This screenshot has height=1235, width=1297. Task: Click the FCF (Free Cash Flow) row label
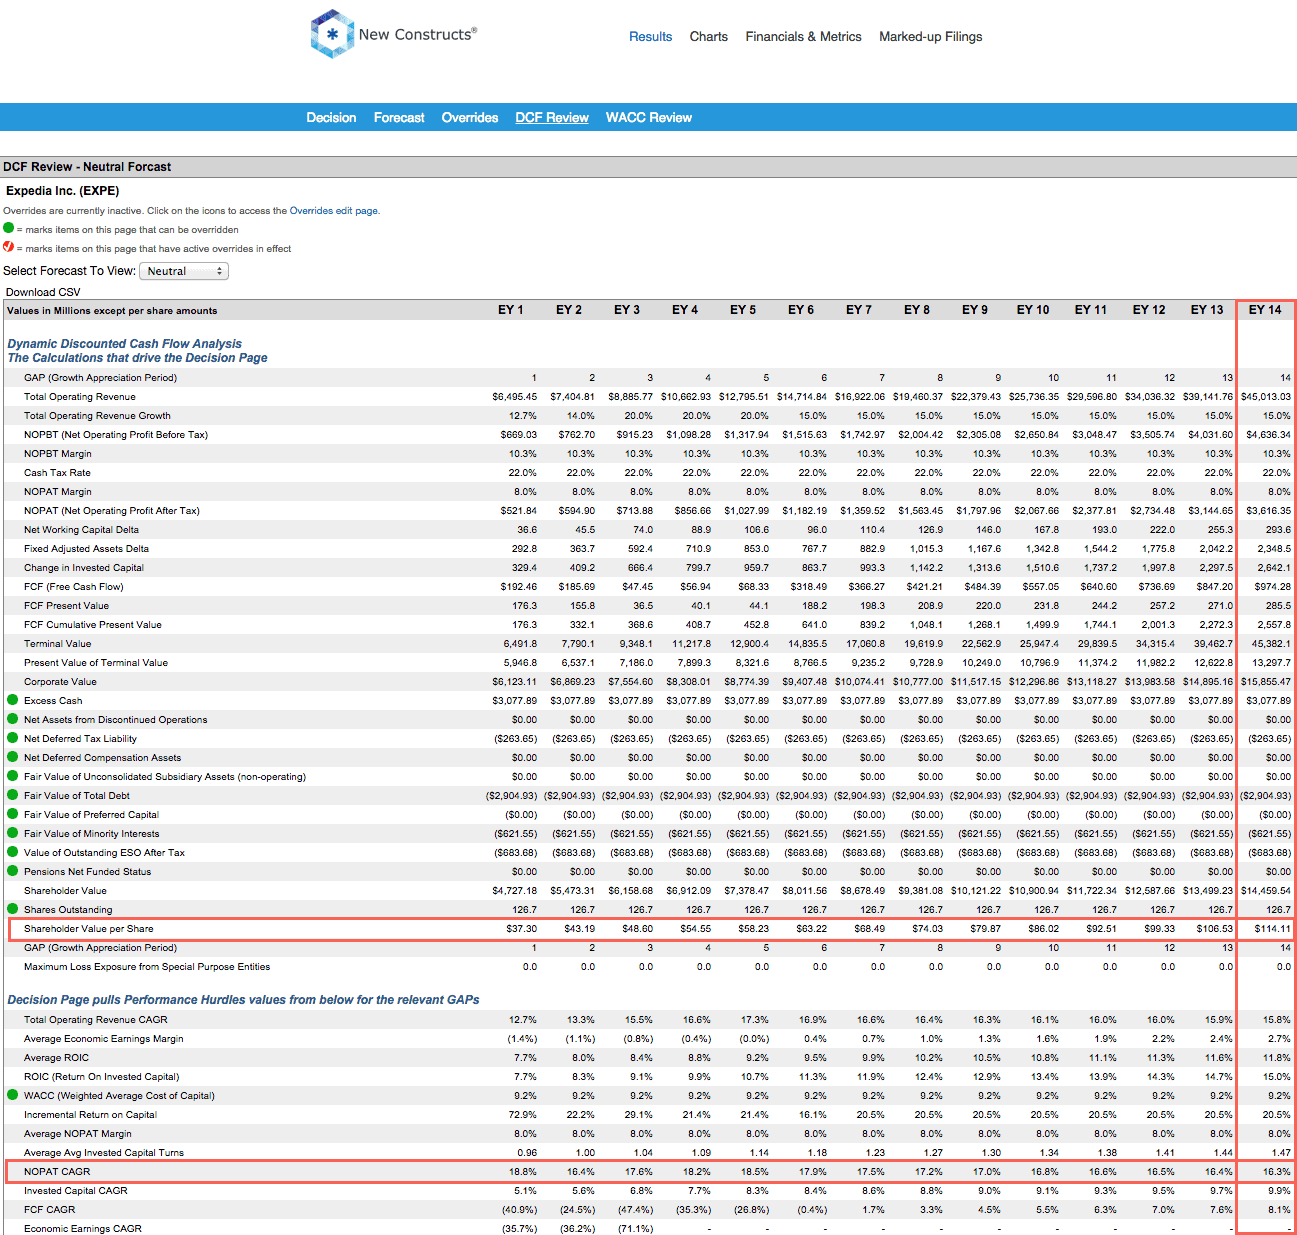click(74, 587)
